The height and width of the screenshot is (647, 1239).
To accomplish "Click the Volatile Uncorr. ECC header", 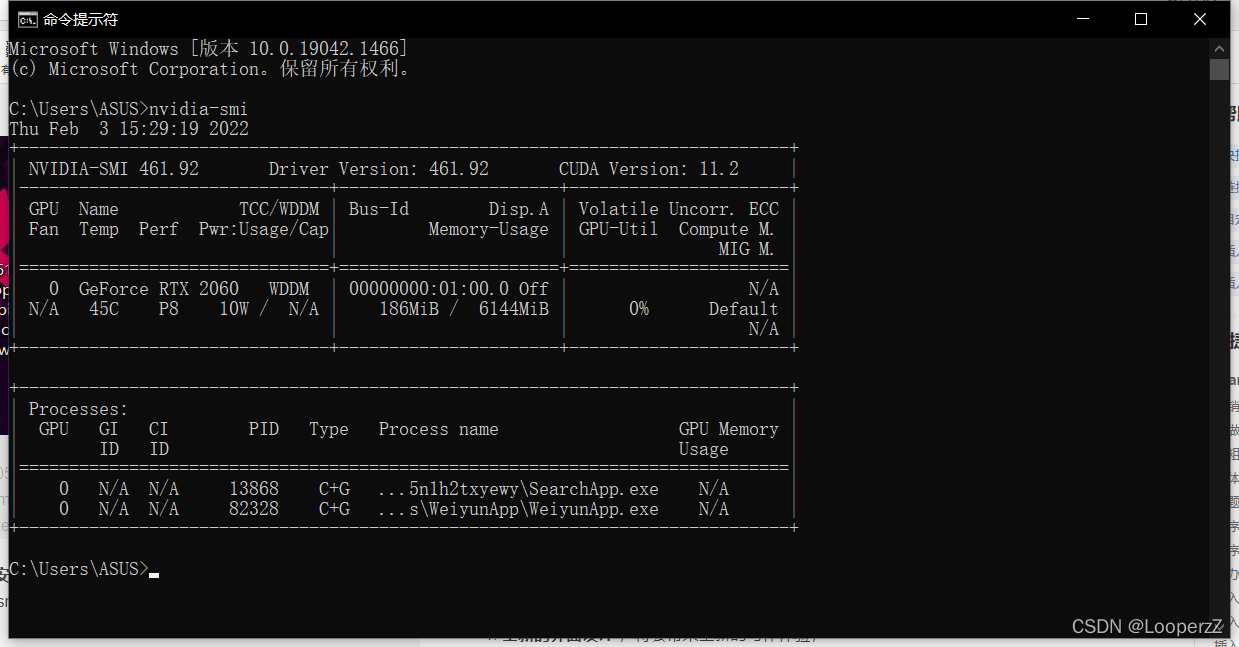I will point(679,209).
